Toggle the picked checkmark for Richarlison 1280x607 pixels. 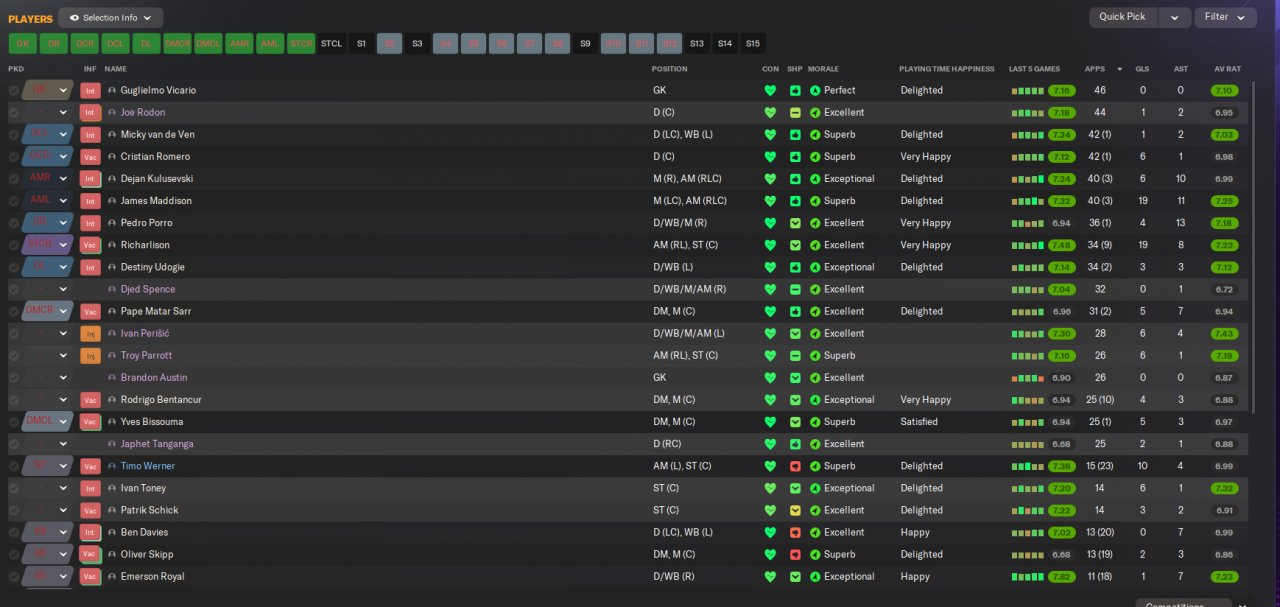click(14, 245)
